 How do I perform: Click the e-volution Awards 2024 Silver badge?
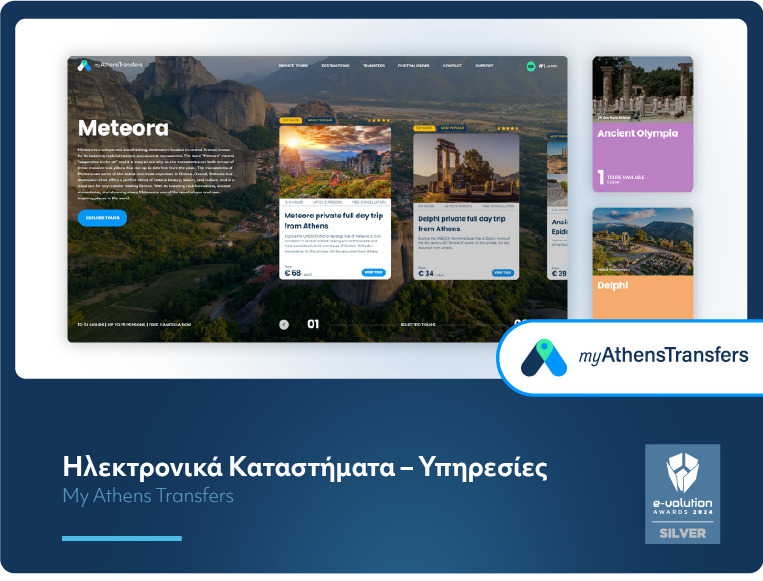coord(682,494)
